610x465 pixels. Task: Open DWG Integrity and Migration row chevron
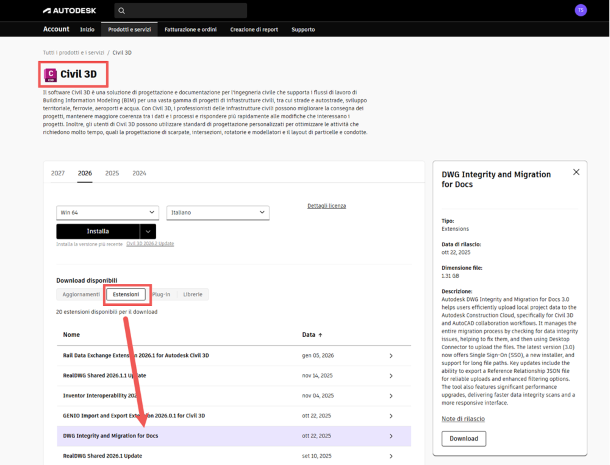[391, 436]
